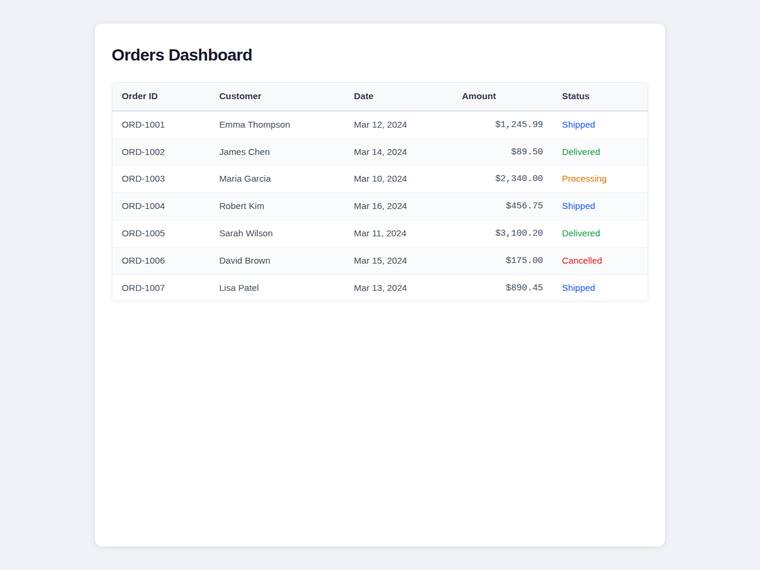This screenshot has width=760, height=570.
Task: Select customer Emma Thompson
Action: (x=254, y=125)
